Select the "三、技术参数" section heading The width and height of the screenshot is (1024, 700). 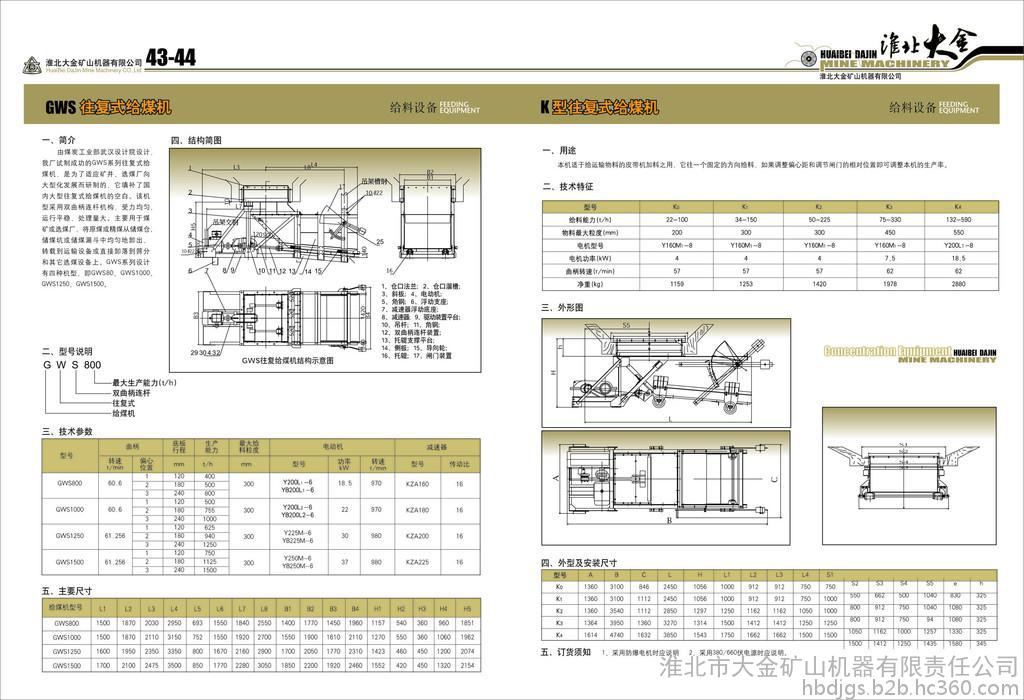click(67, 432)
